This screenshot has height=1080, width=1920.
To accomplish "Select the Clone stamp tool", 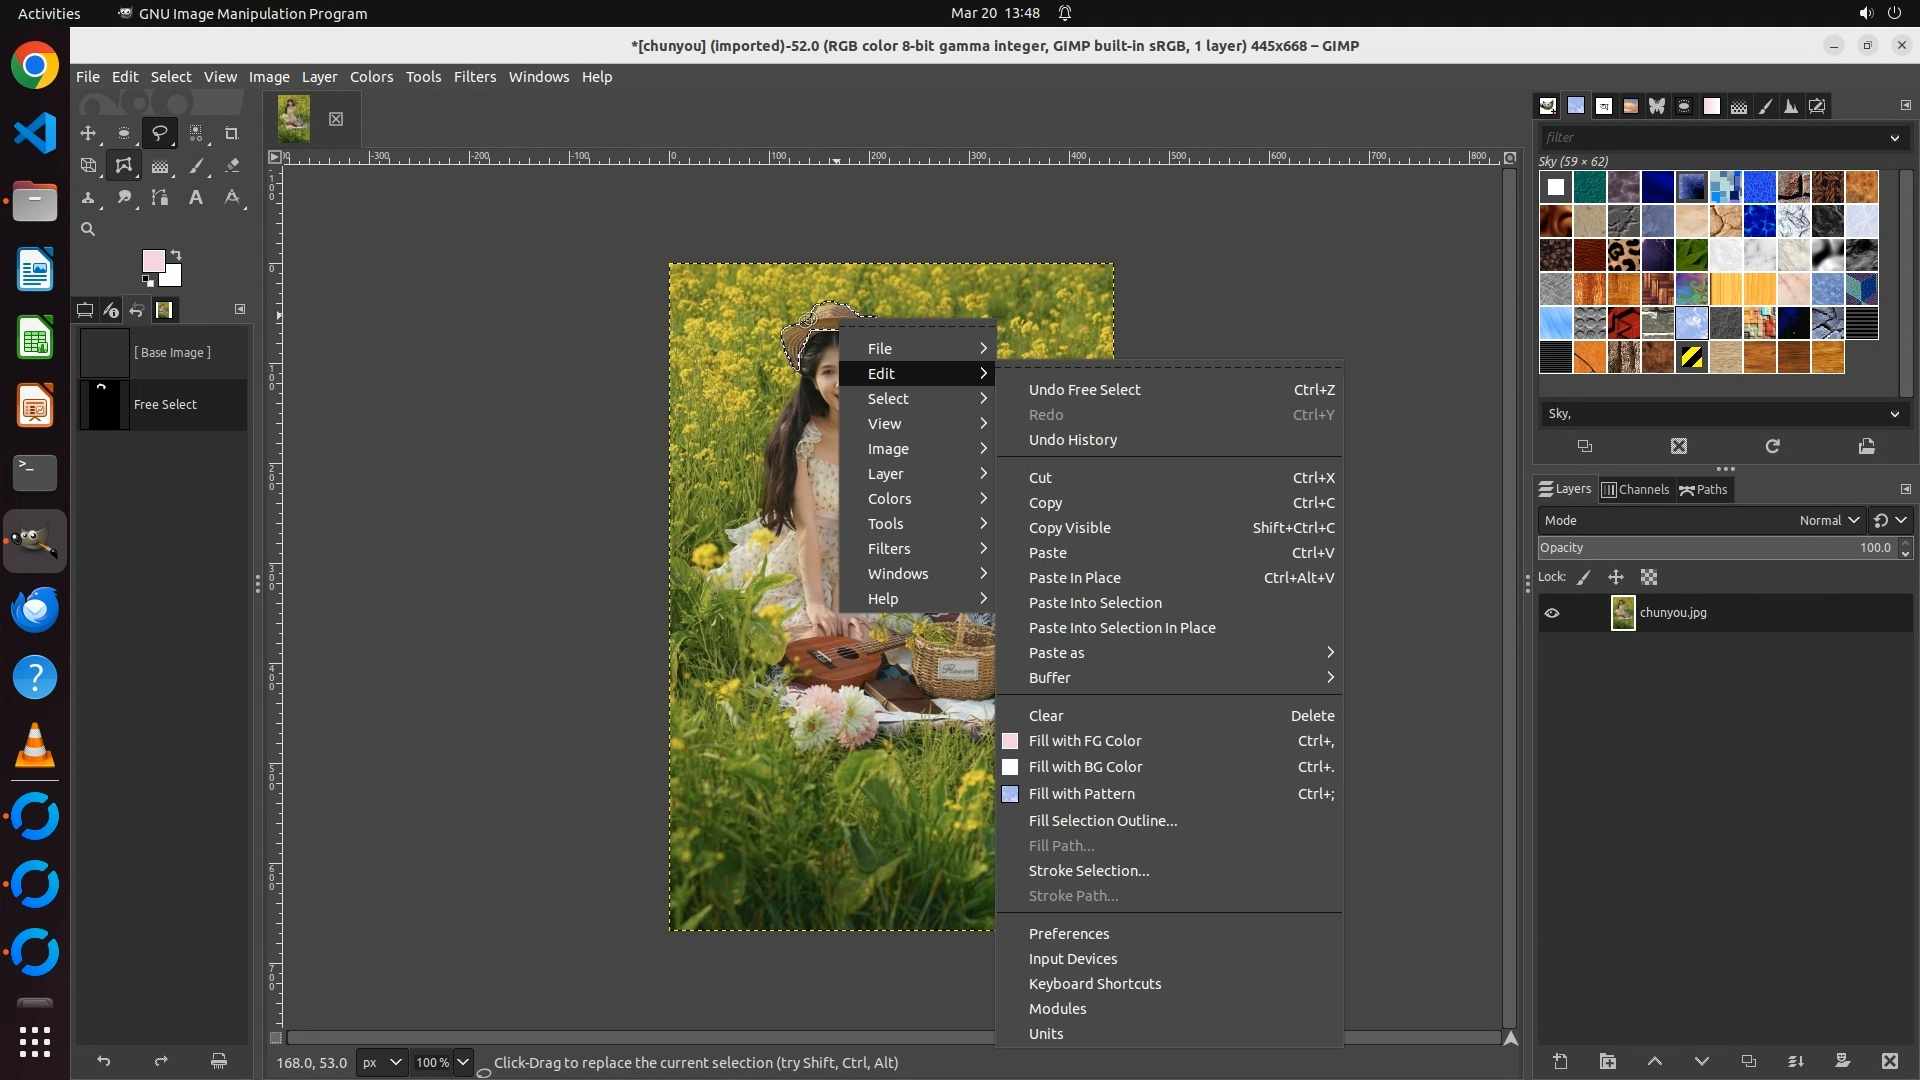I will point(88,198).
